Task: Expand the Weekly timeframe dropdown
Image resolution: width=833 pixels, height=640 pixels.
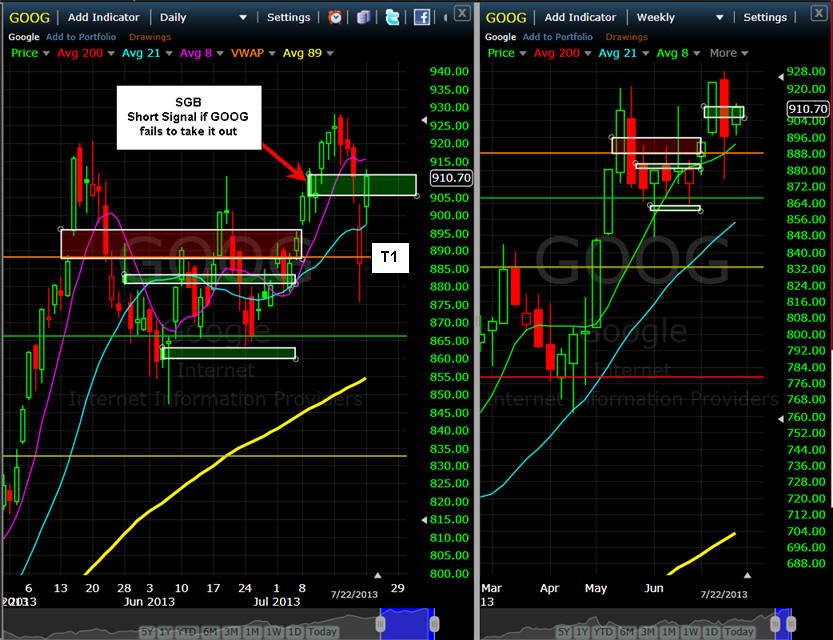Action: click(x=719, y=18)
